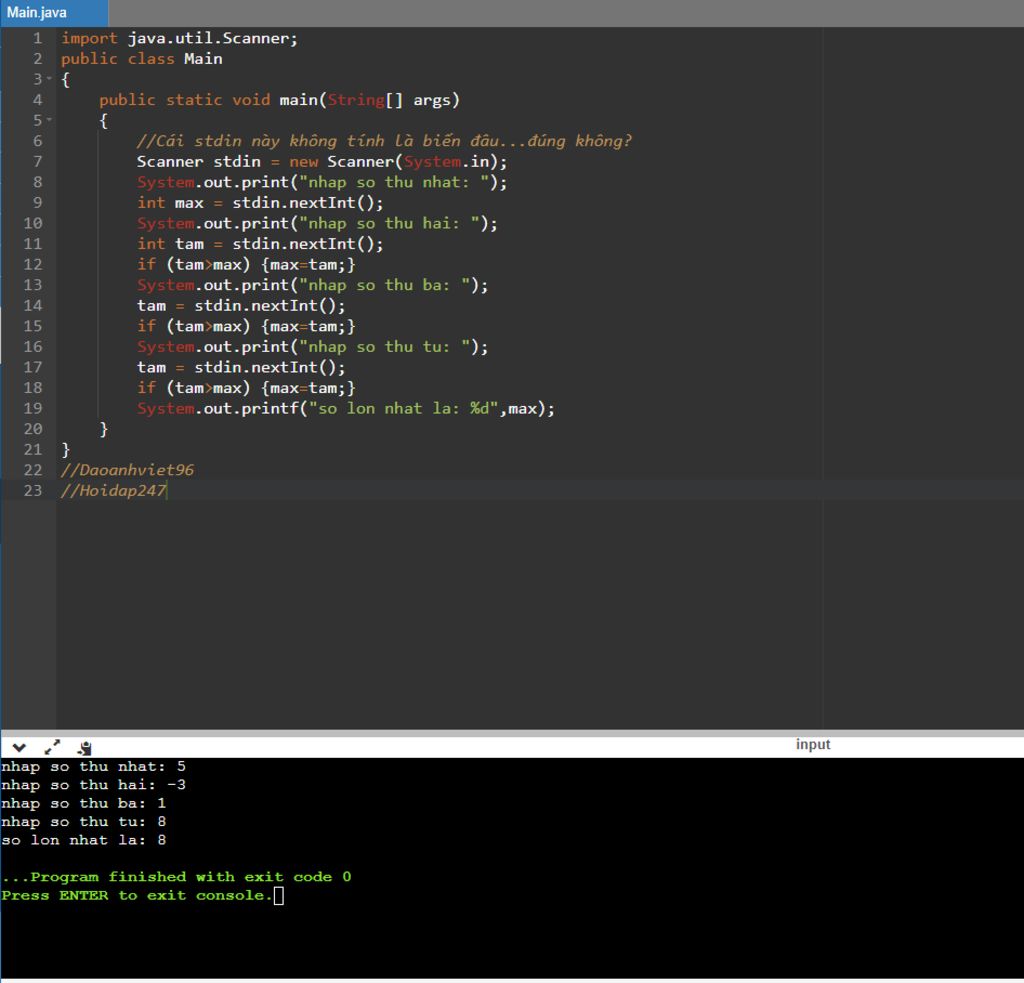The width and height of the screenshot is (1024, 983).
Task: Click the 'import java.util.Scanner;' line
Action: 180,39
